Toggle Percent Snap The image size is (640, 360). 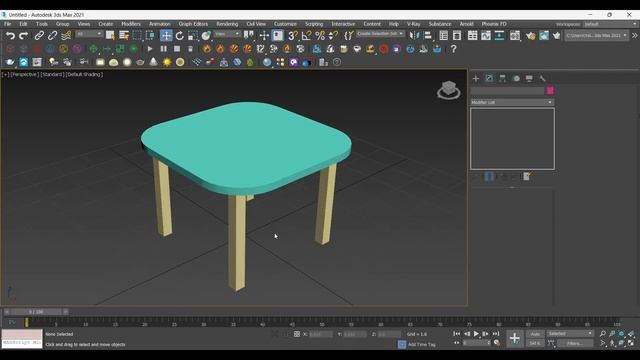pyautogui.click(x=320, y=36)
